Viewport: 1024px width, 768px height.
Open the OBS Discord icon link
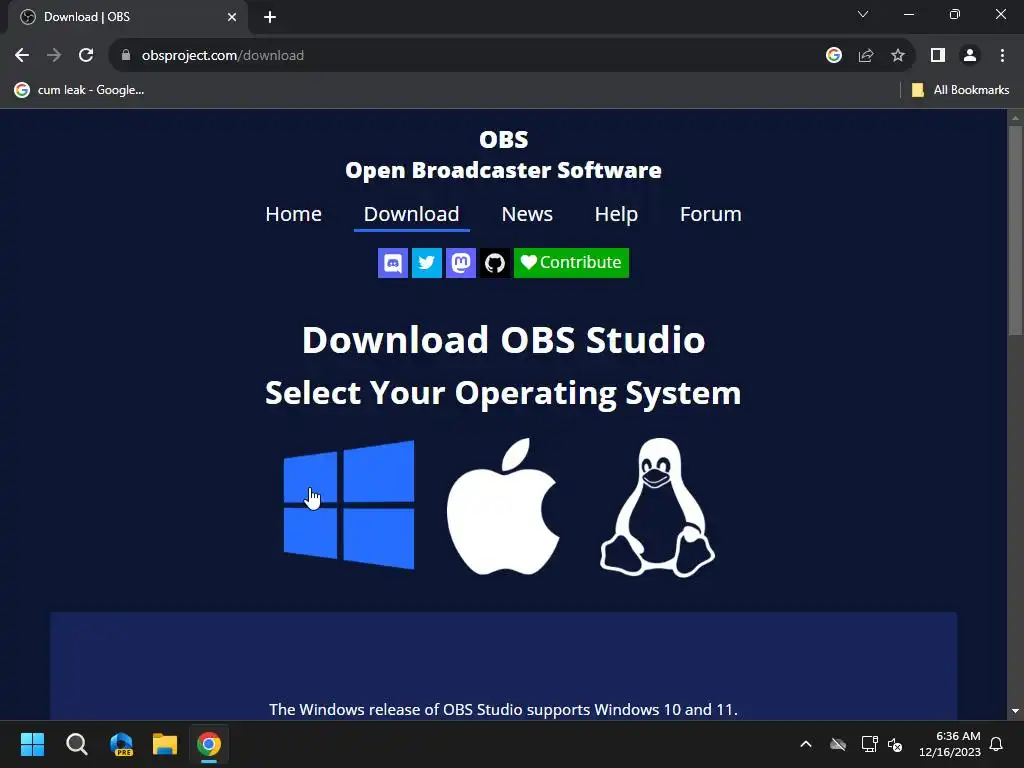pyautogui.click(x=392, y=263)
